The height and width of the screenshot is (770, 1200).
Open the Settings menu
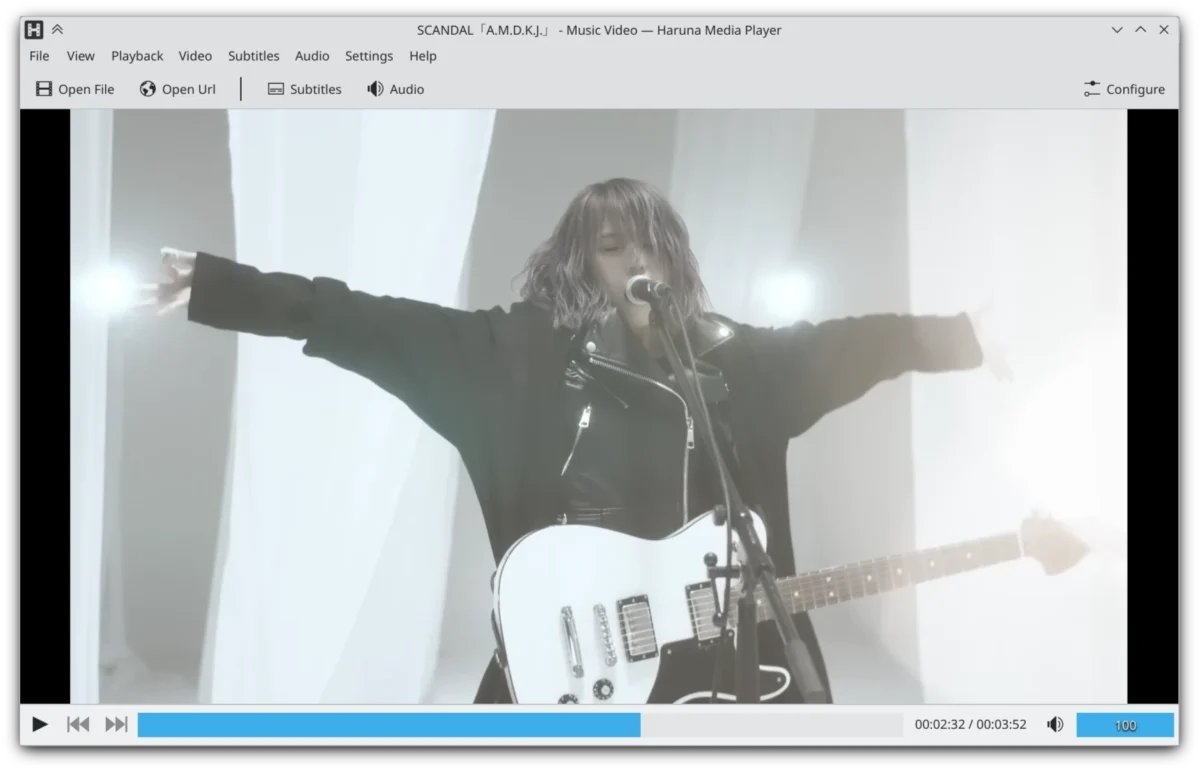click(x=369, y=56)
